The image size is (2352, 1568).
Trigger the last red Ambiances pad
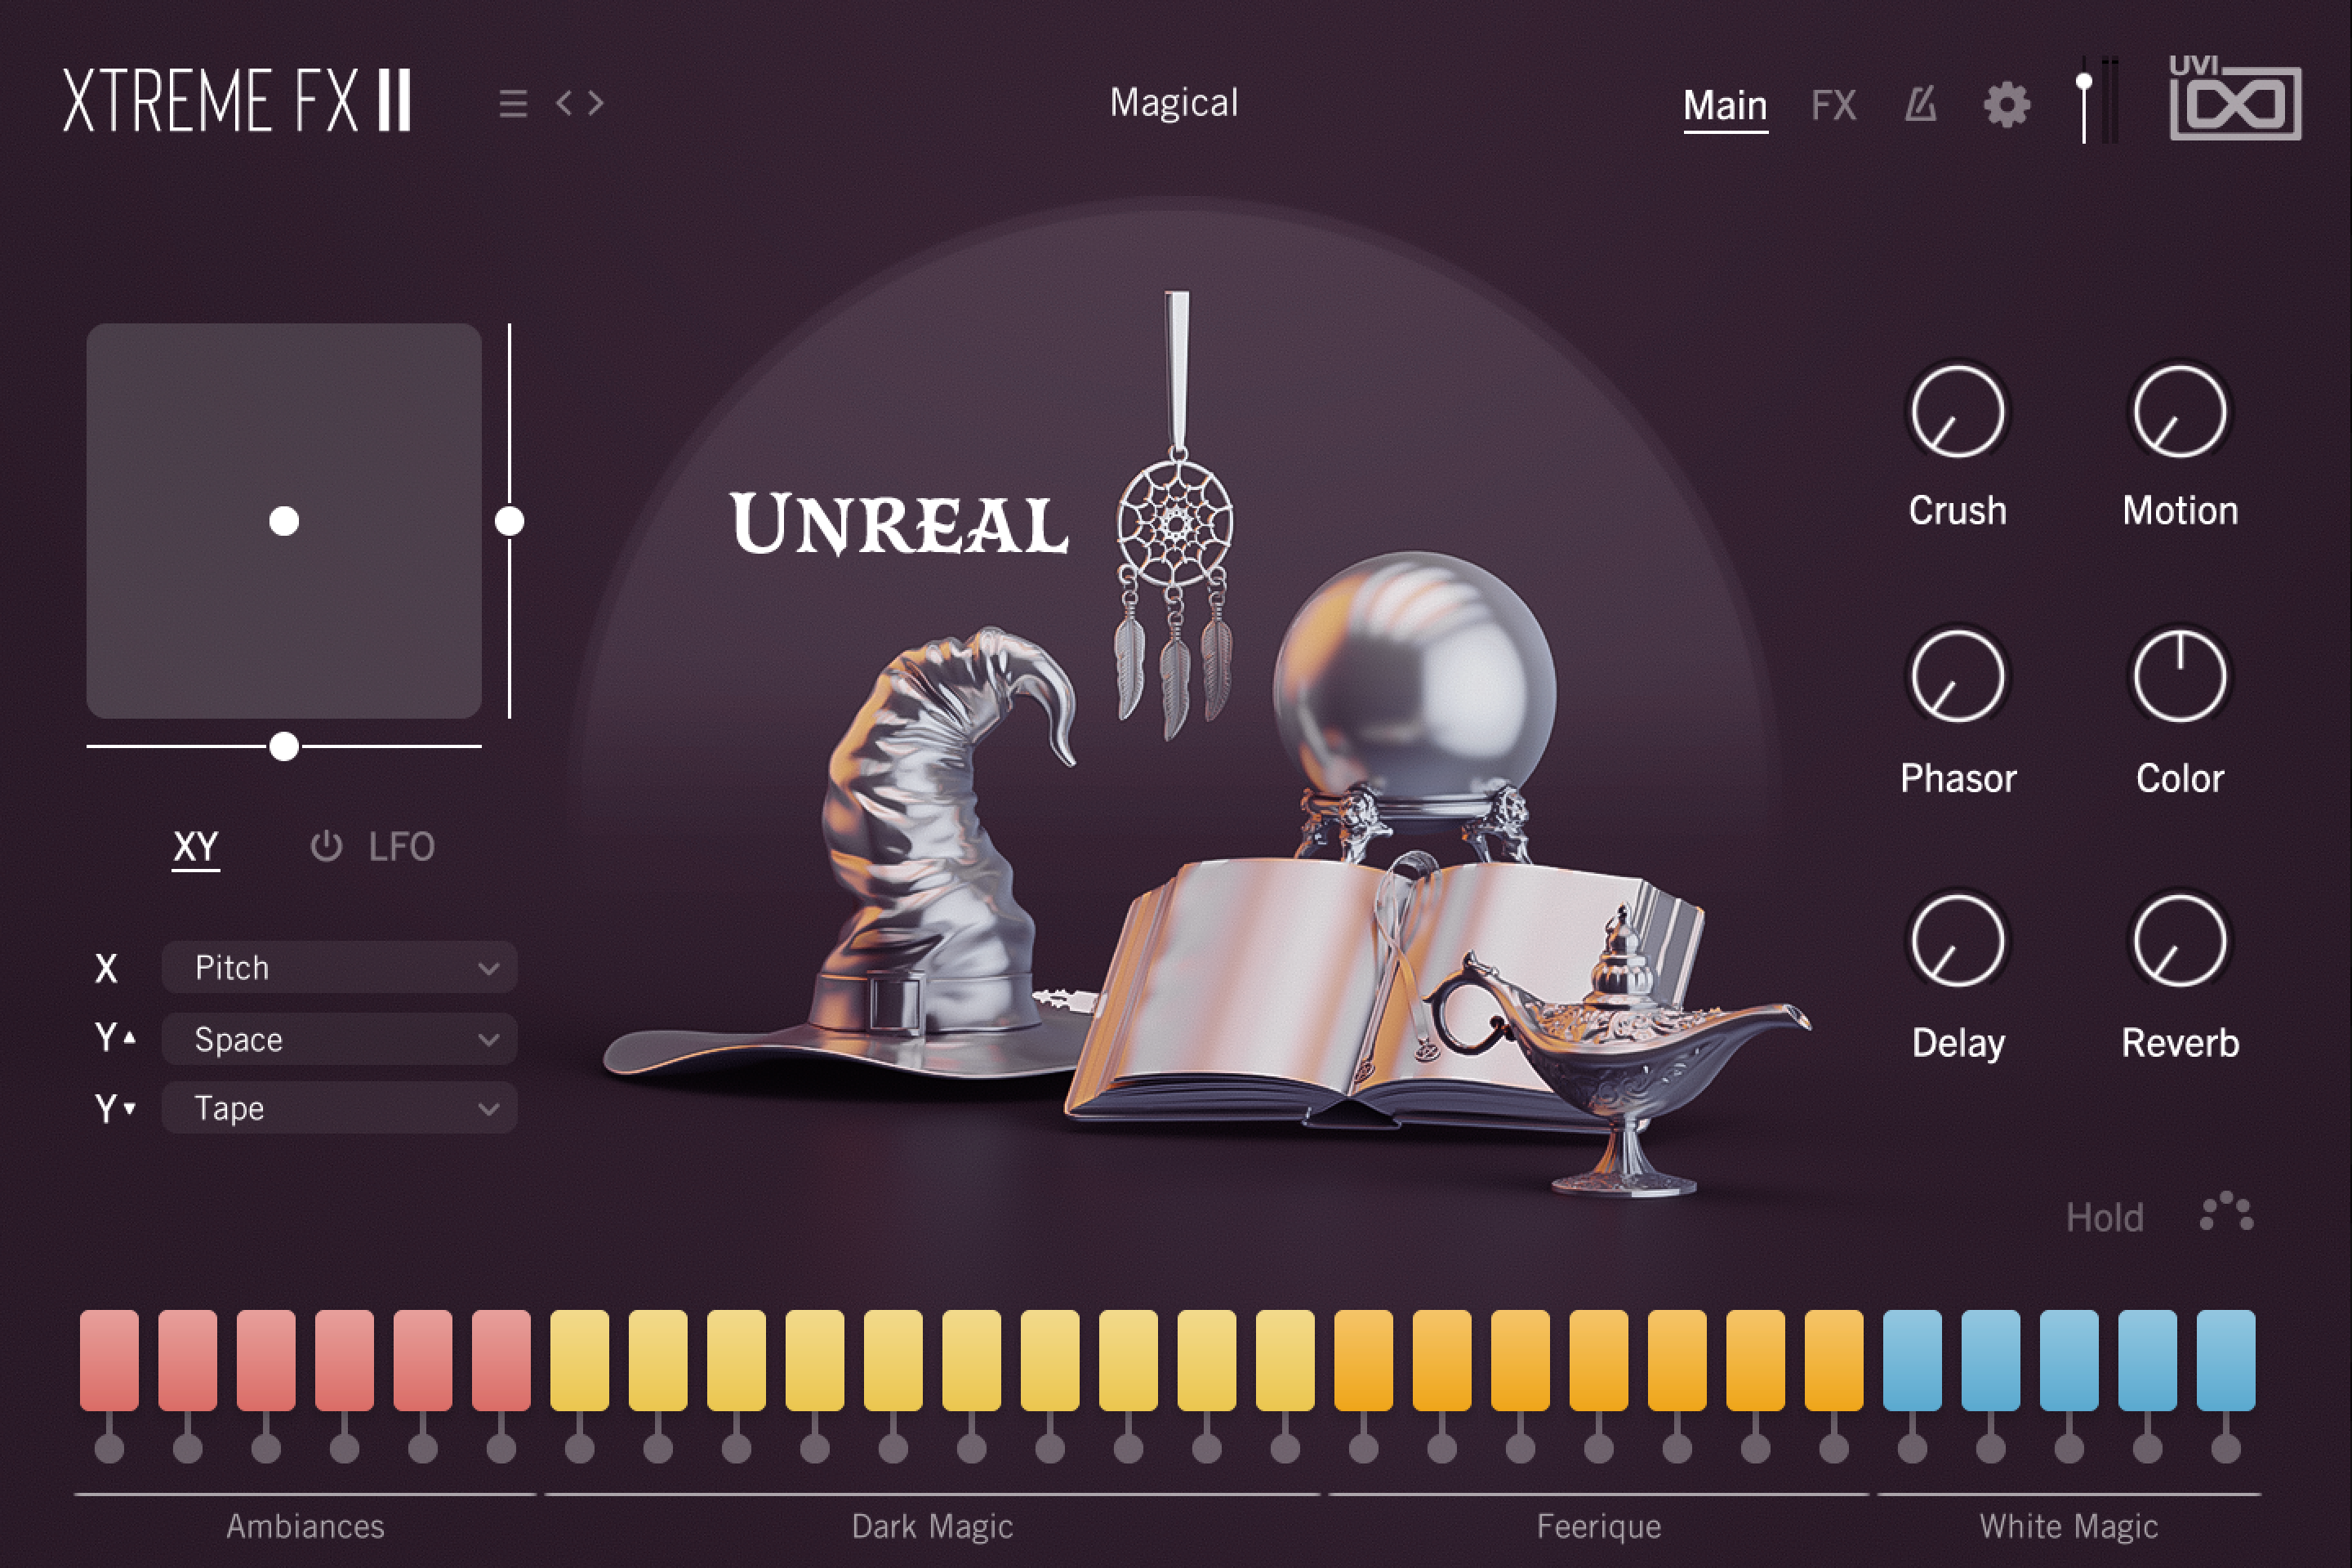(501, 1360)
